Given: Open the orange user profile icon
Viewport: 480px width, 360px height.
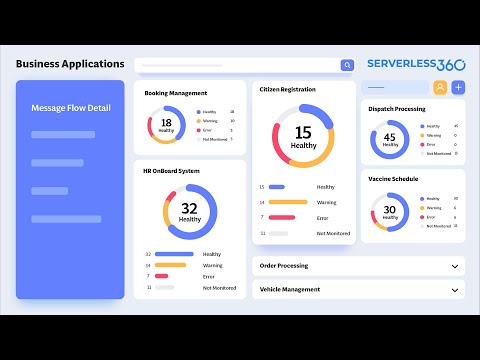Looking at the screenshot, I should click(x=440, y=87).
